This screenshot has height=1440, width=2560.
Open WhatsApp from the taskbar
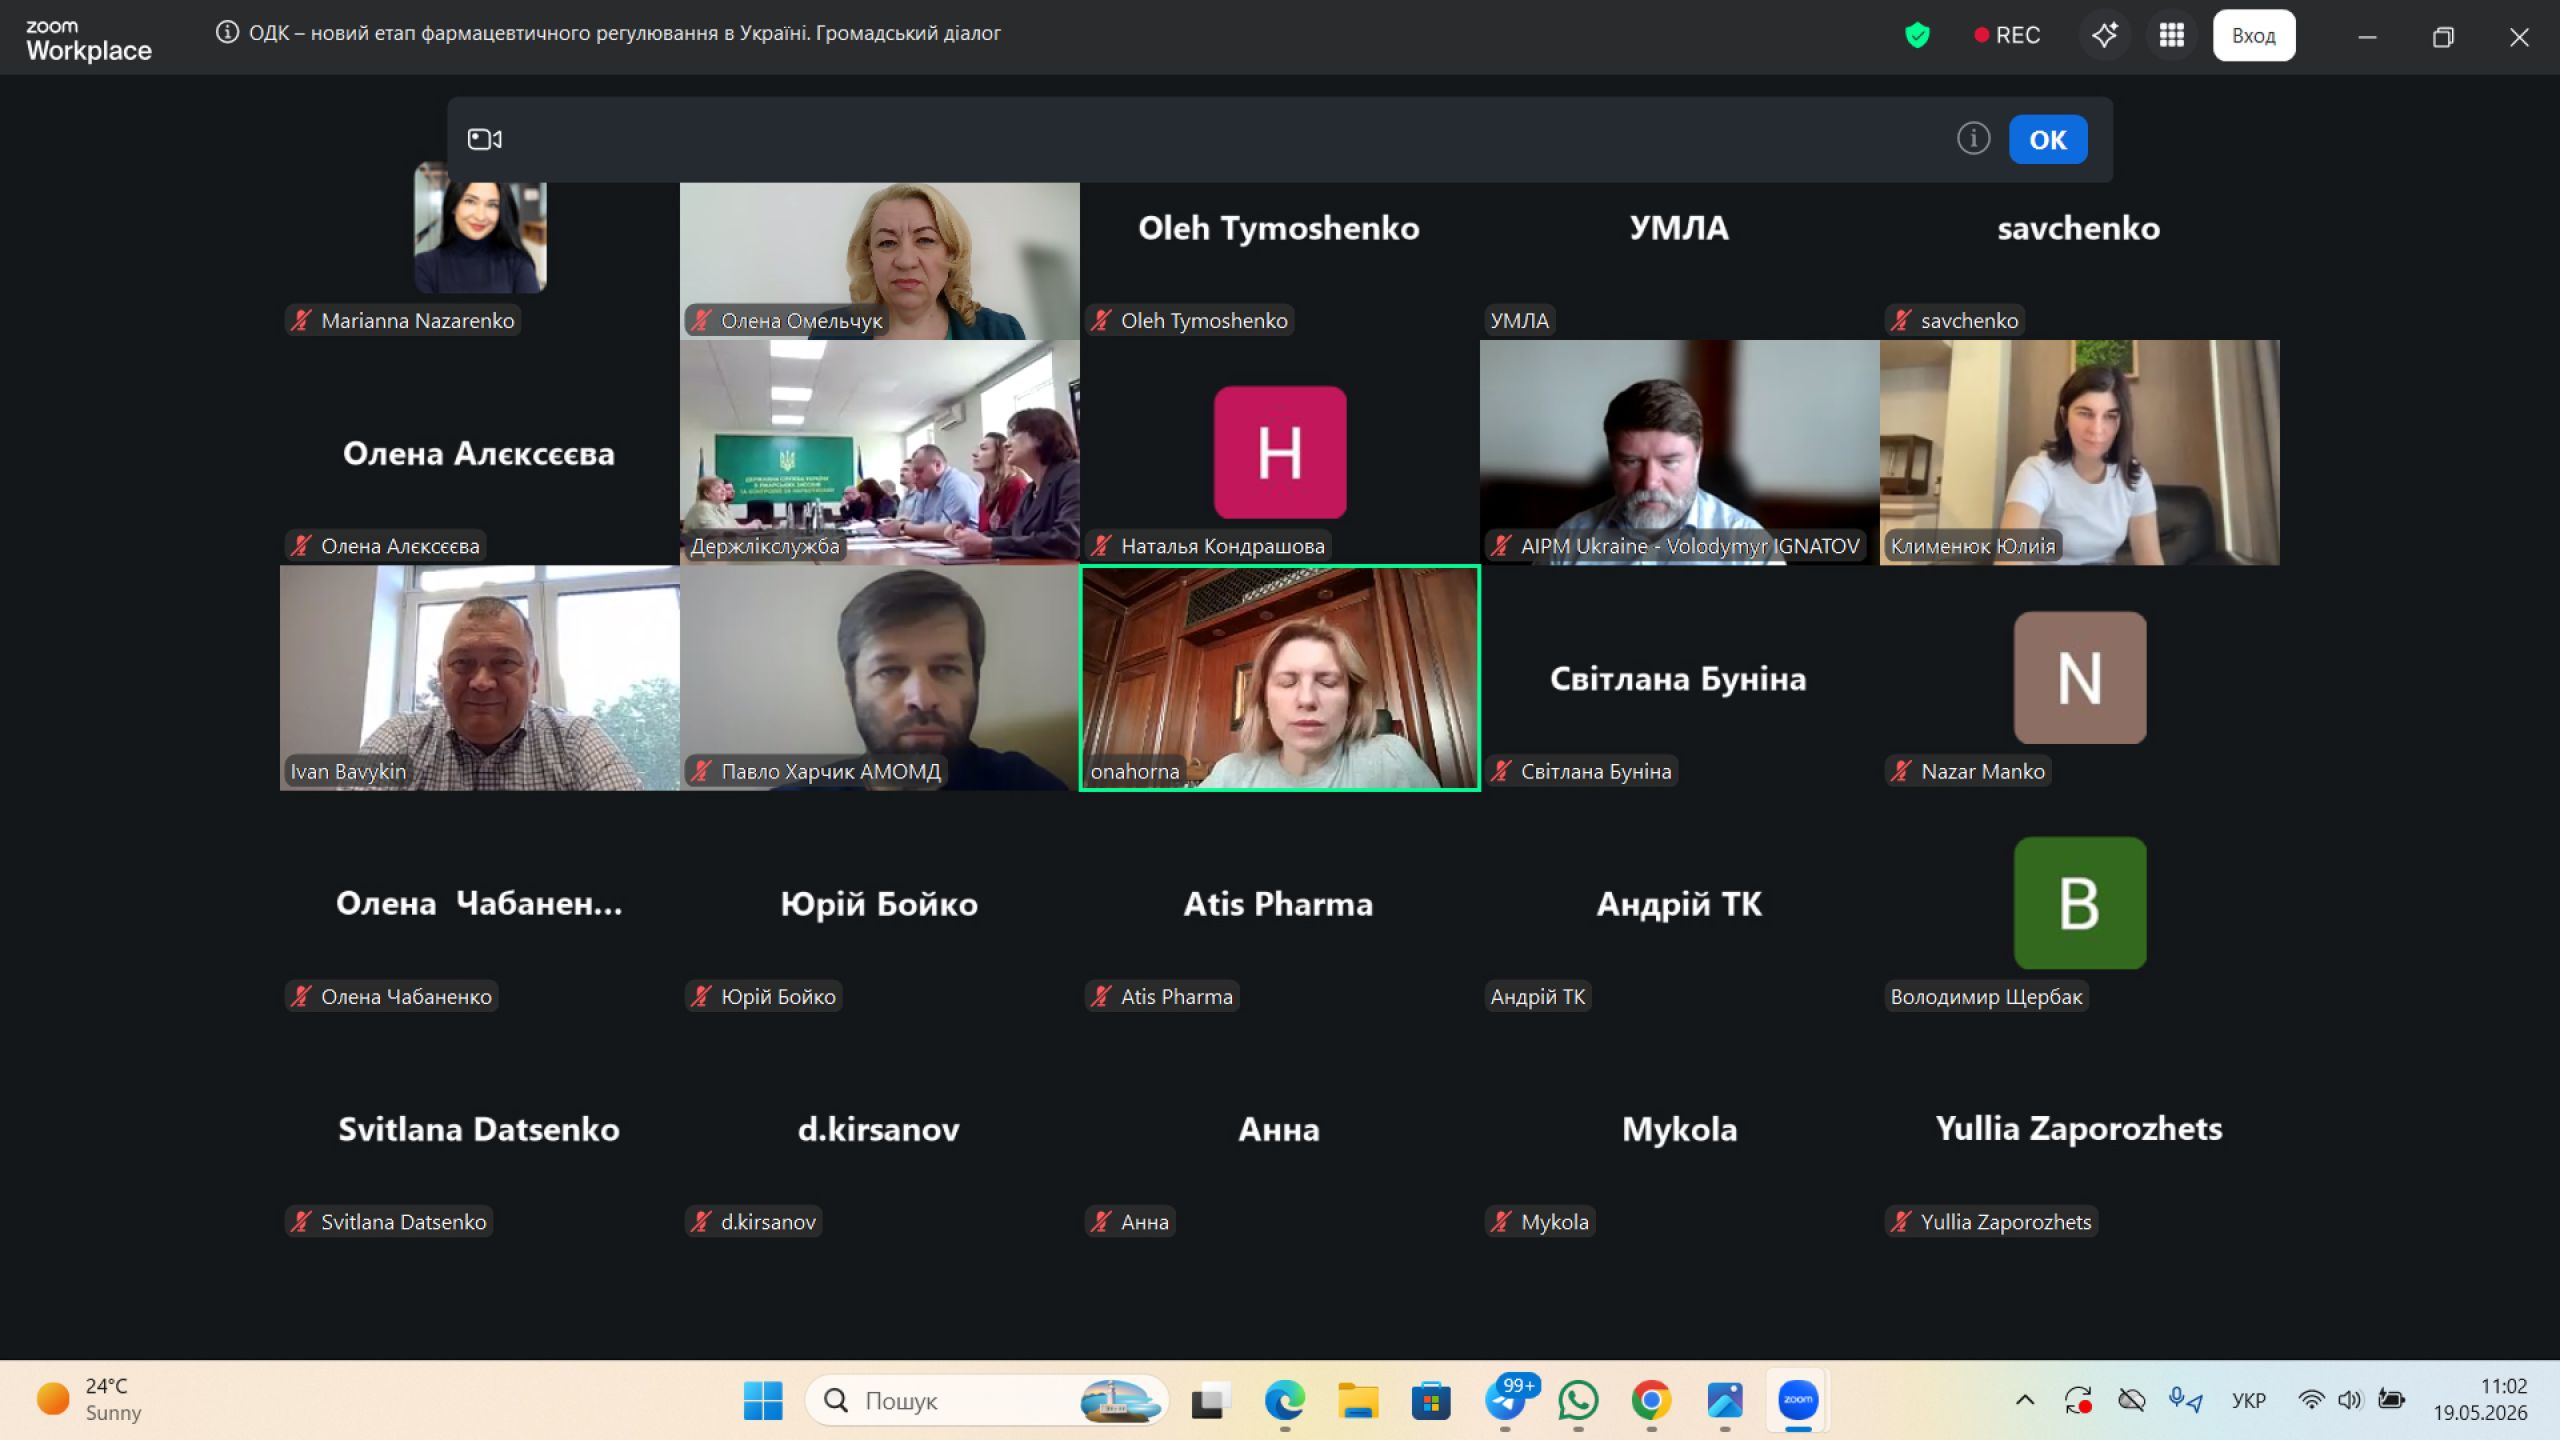(x=1578, y=1400)
